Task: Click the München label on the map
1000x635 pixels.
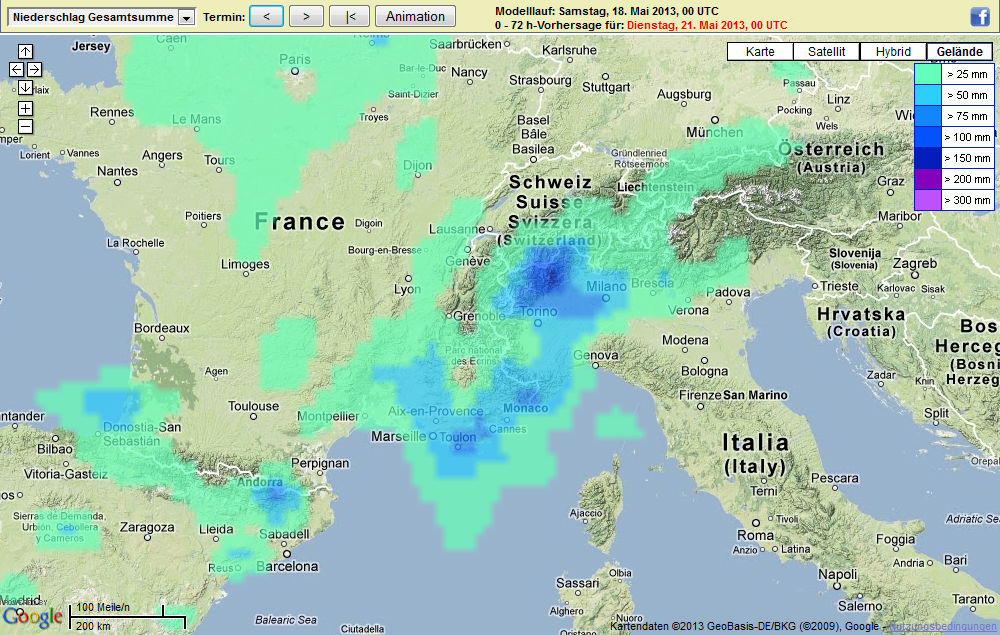Action: (x=714, y=132)
